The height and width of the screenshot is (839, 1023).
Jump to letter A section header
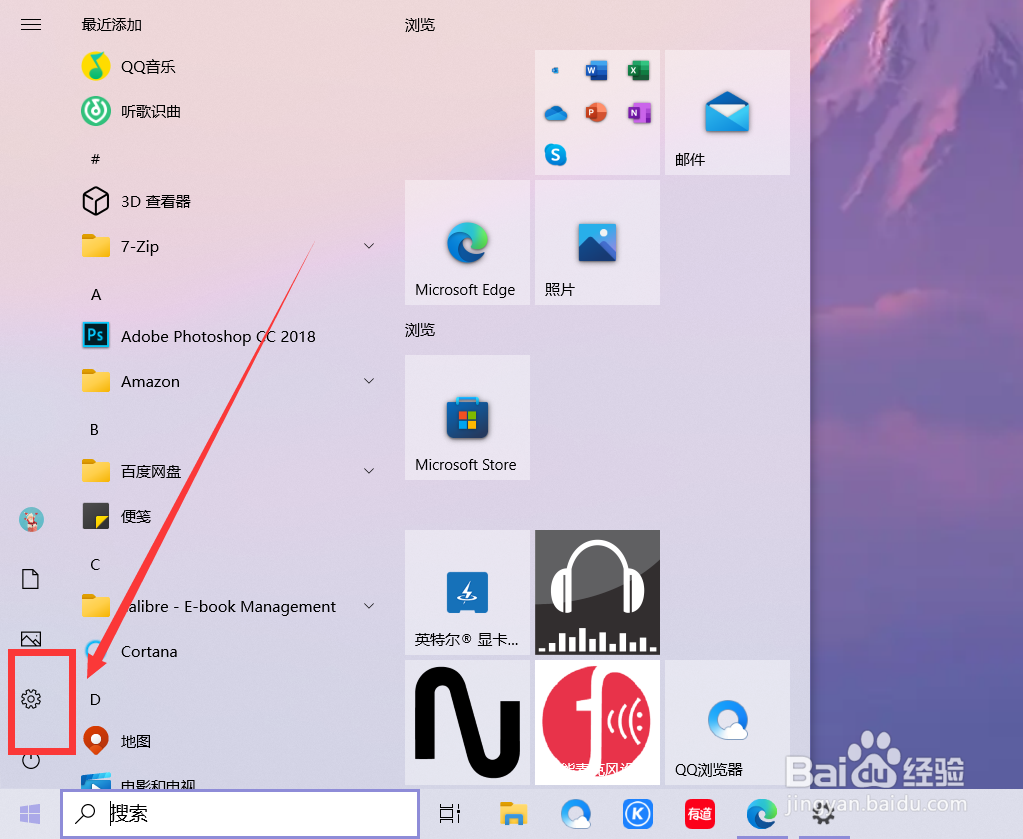[96, 295]
